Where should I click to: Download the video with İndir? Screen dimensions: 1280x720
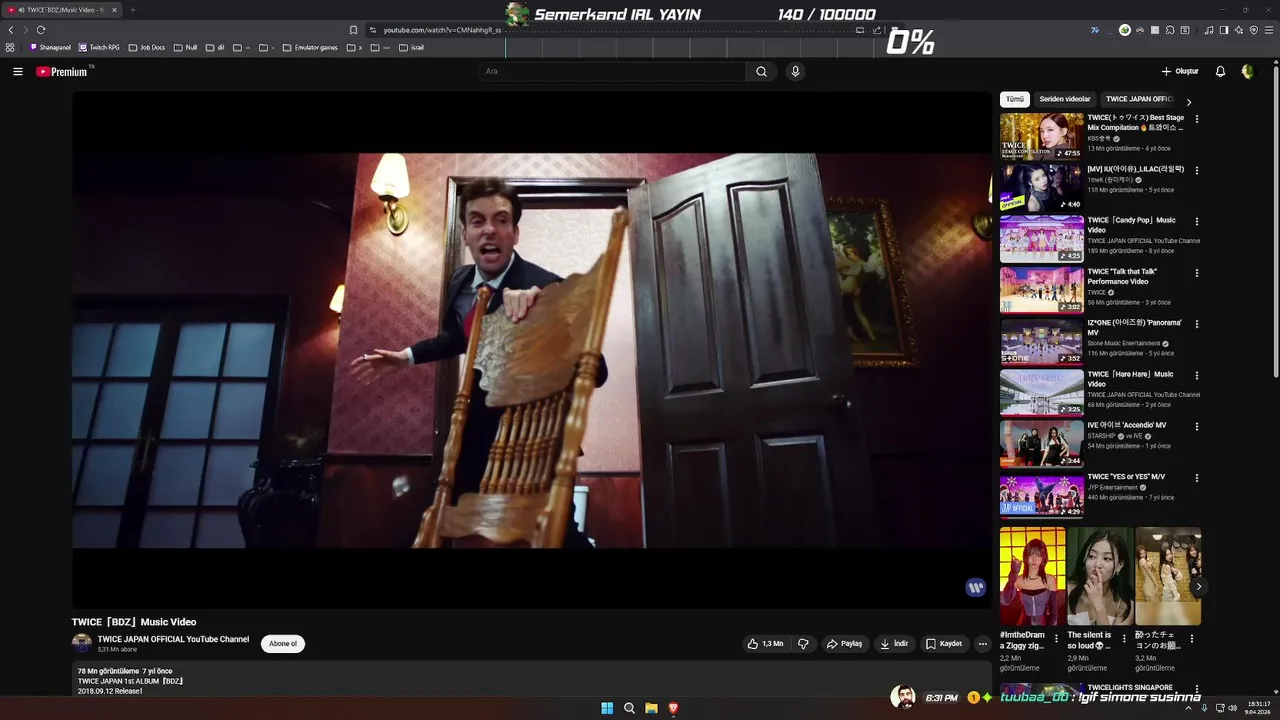pos(894,644)
